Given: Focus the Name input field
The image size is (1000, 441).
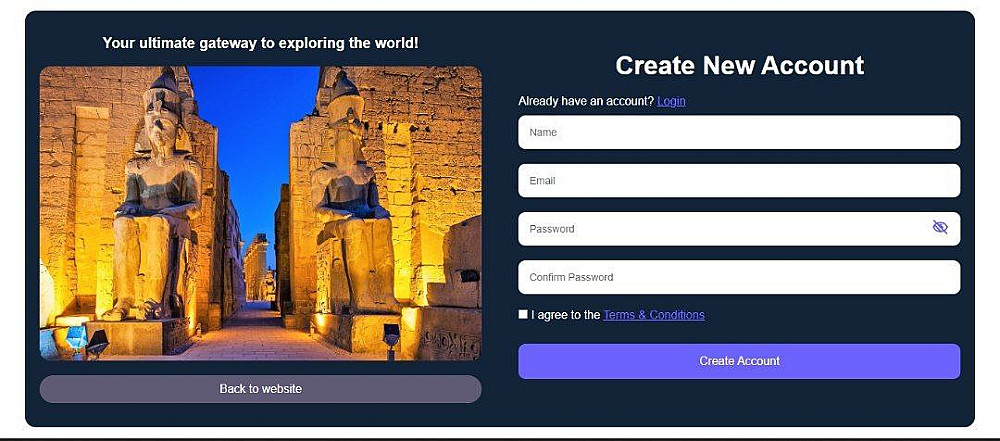Looking at the screenshot, I should pos(739,132).
